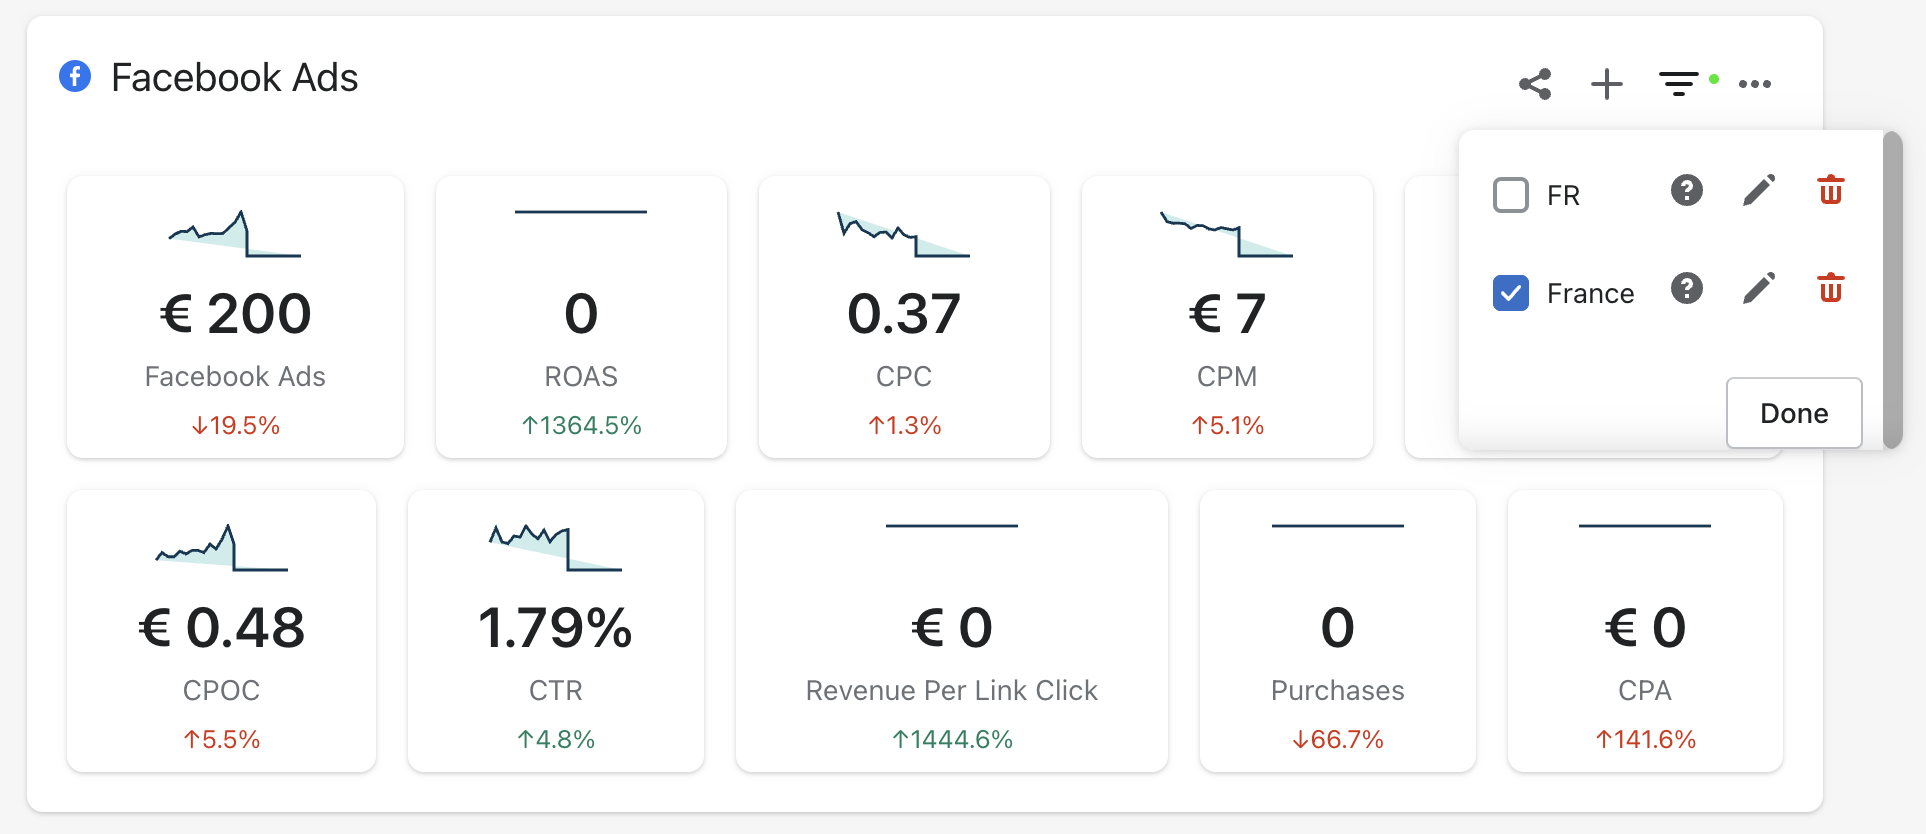The height and width of the screenshot is (834, 1926).
Task: Edit the France filter with pencil icon
Action: (x=1759, y=289)
